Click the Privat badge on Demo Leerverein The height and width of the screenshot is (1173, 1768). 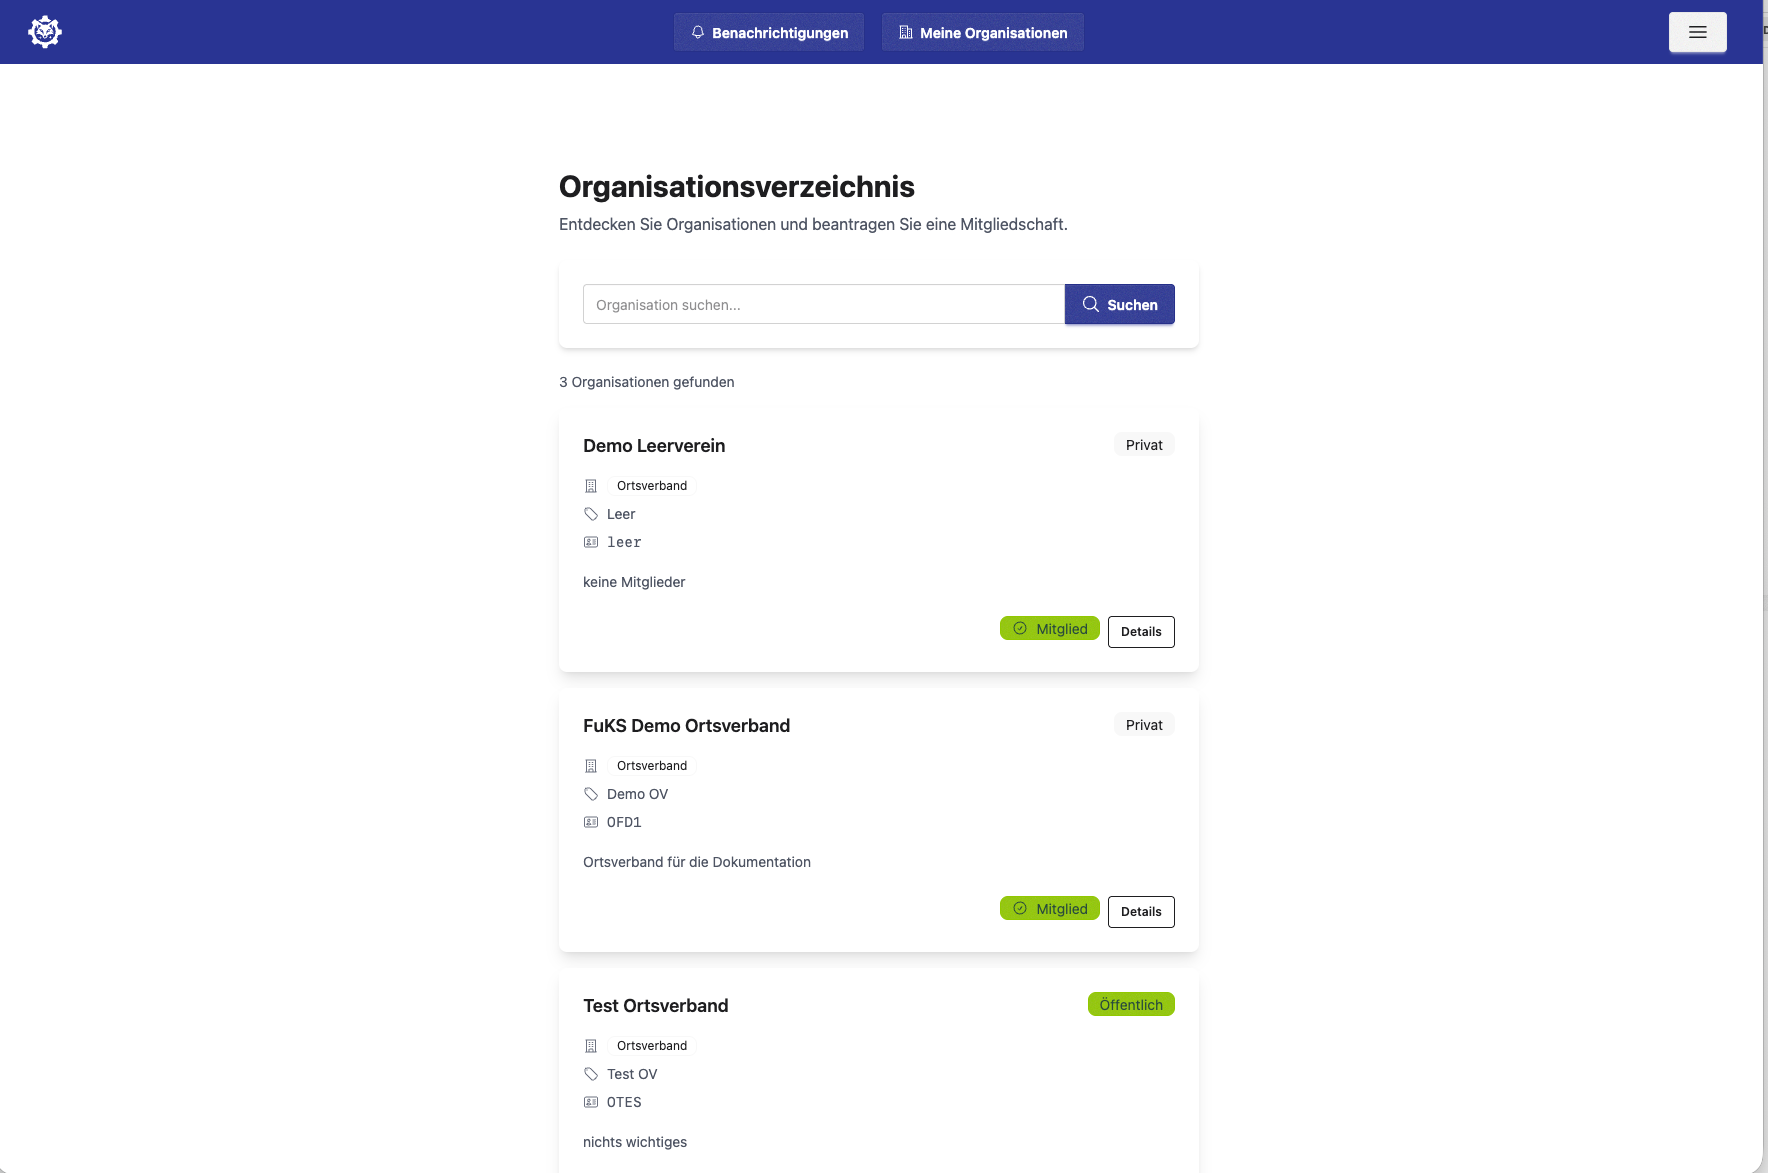tap(1143, 444)
